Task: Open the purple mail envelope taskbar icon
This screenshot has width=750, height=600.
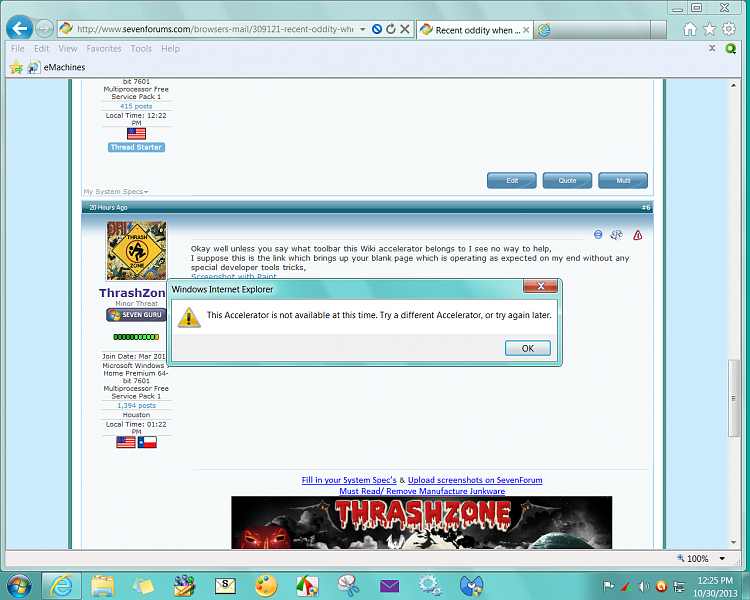Action: pyautogui.click(x=389, y=586)
